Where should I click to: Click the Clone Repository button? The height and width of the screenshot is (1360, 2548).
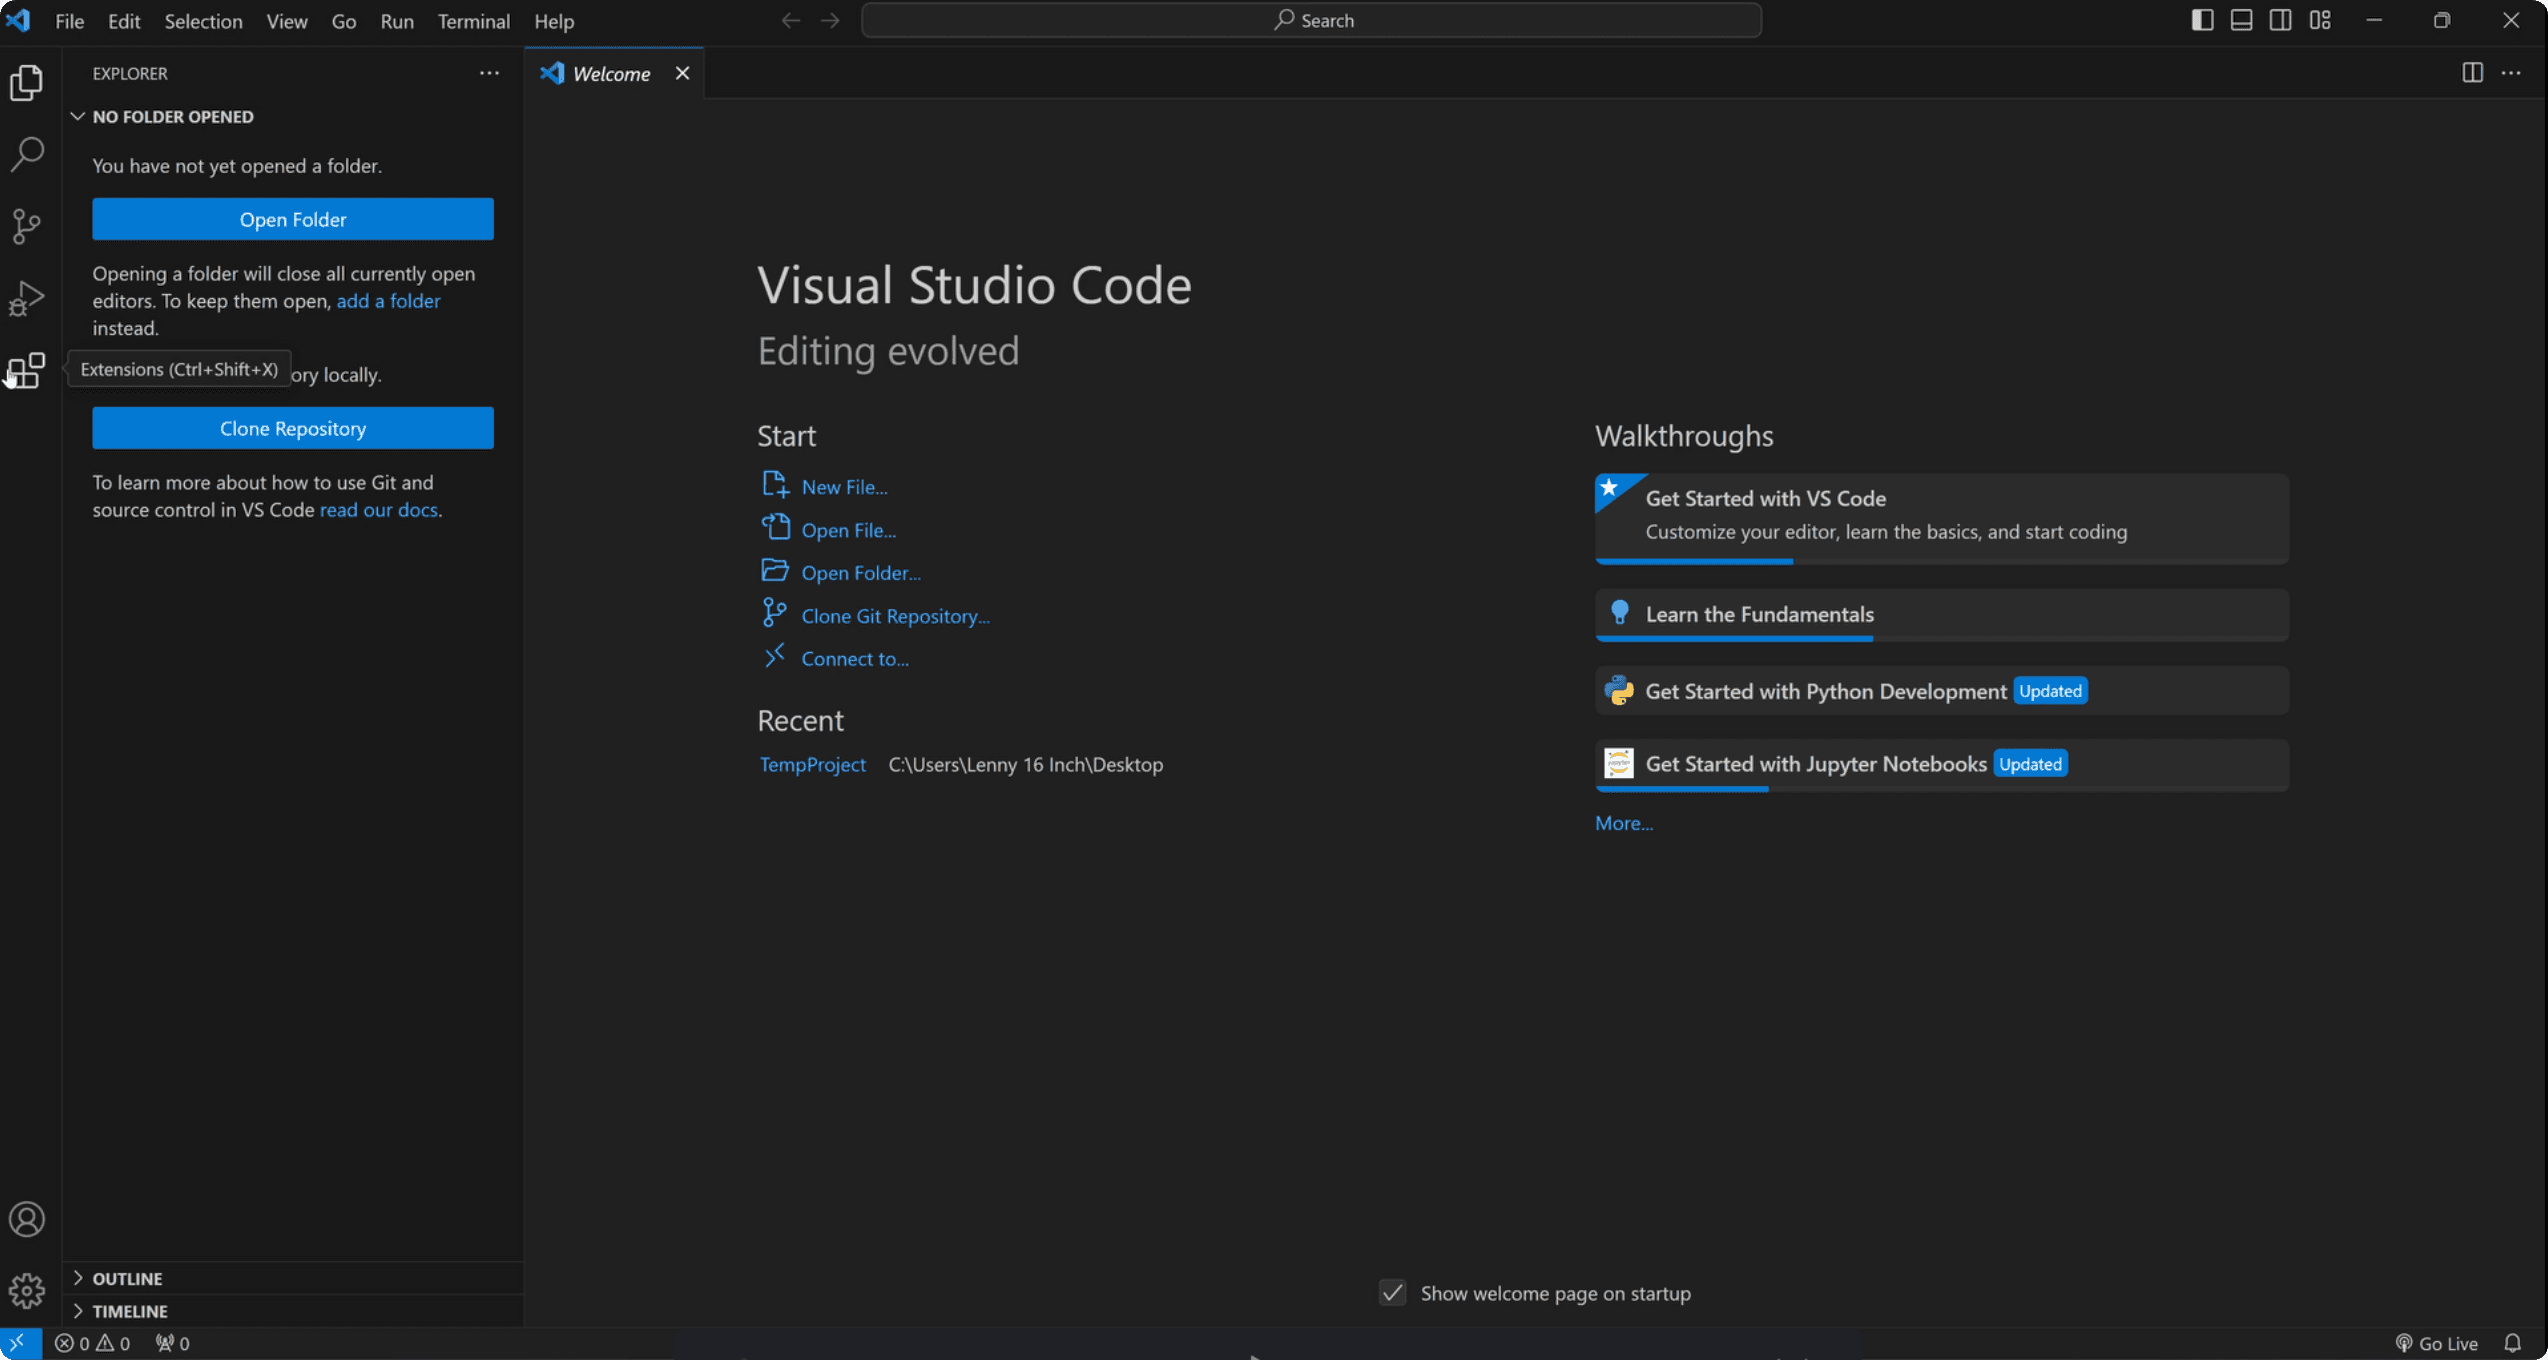(293, 428)
